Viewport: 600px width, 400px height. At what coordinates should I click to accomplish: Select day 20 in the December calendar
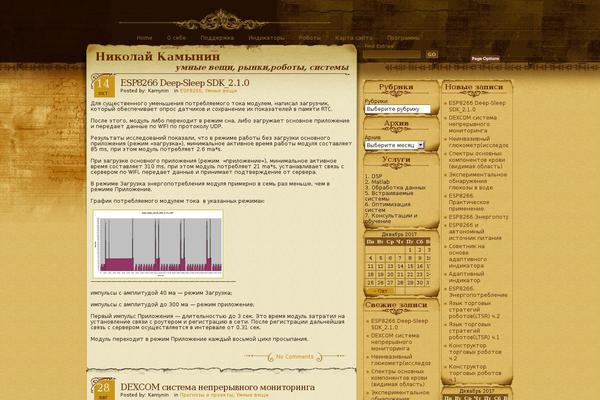tap(390, 274)
